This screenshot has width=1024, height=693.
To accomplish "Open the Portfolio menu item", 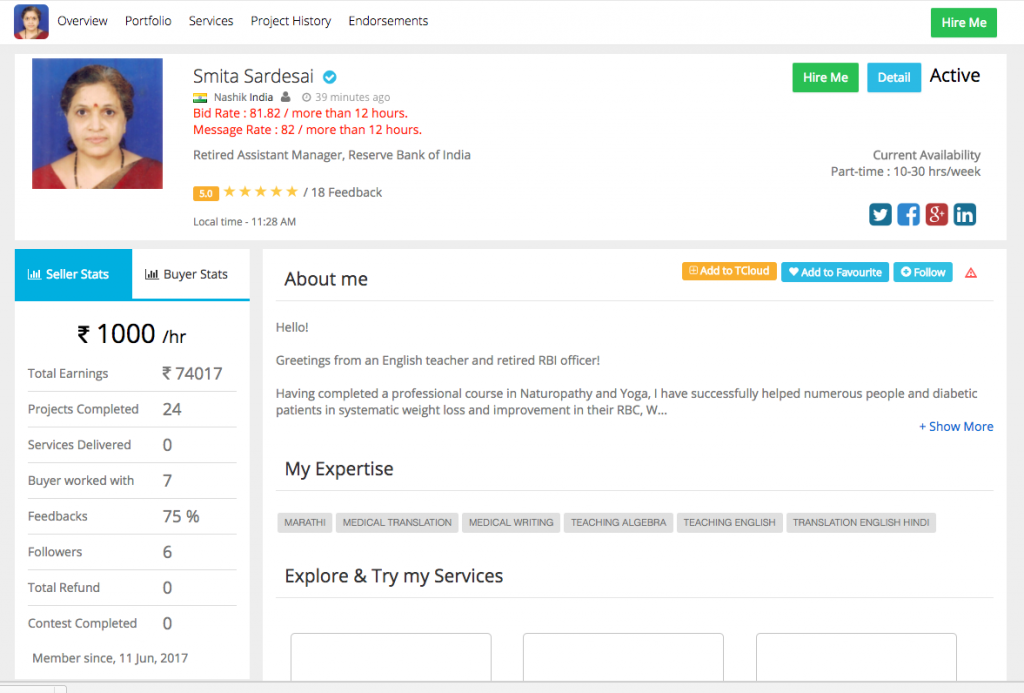I will tap(148, 21).
